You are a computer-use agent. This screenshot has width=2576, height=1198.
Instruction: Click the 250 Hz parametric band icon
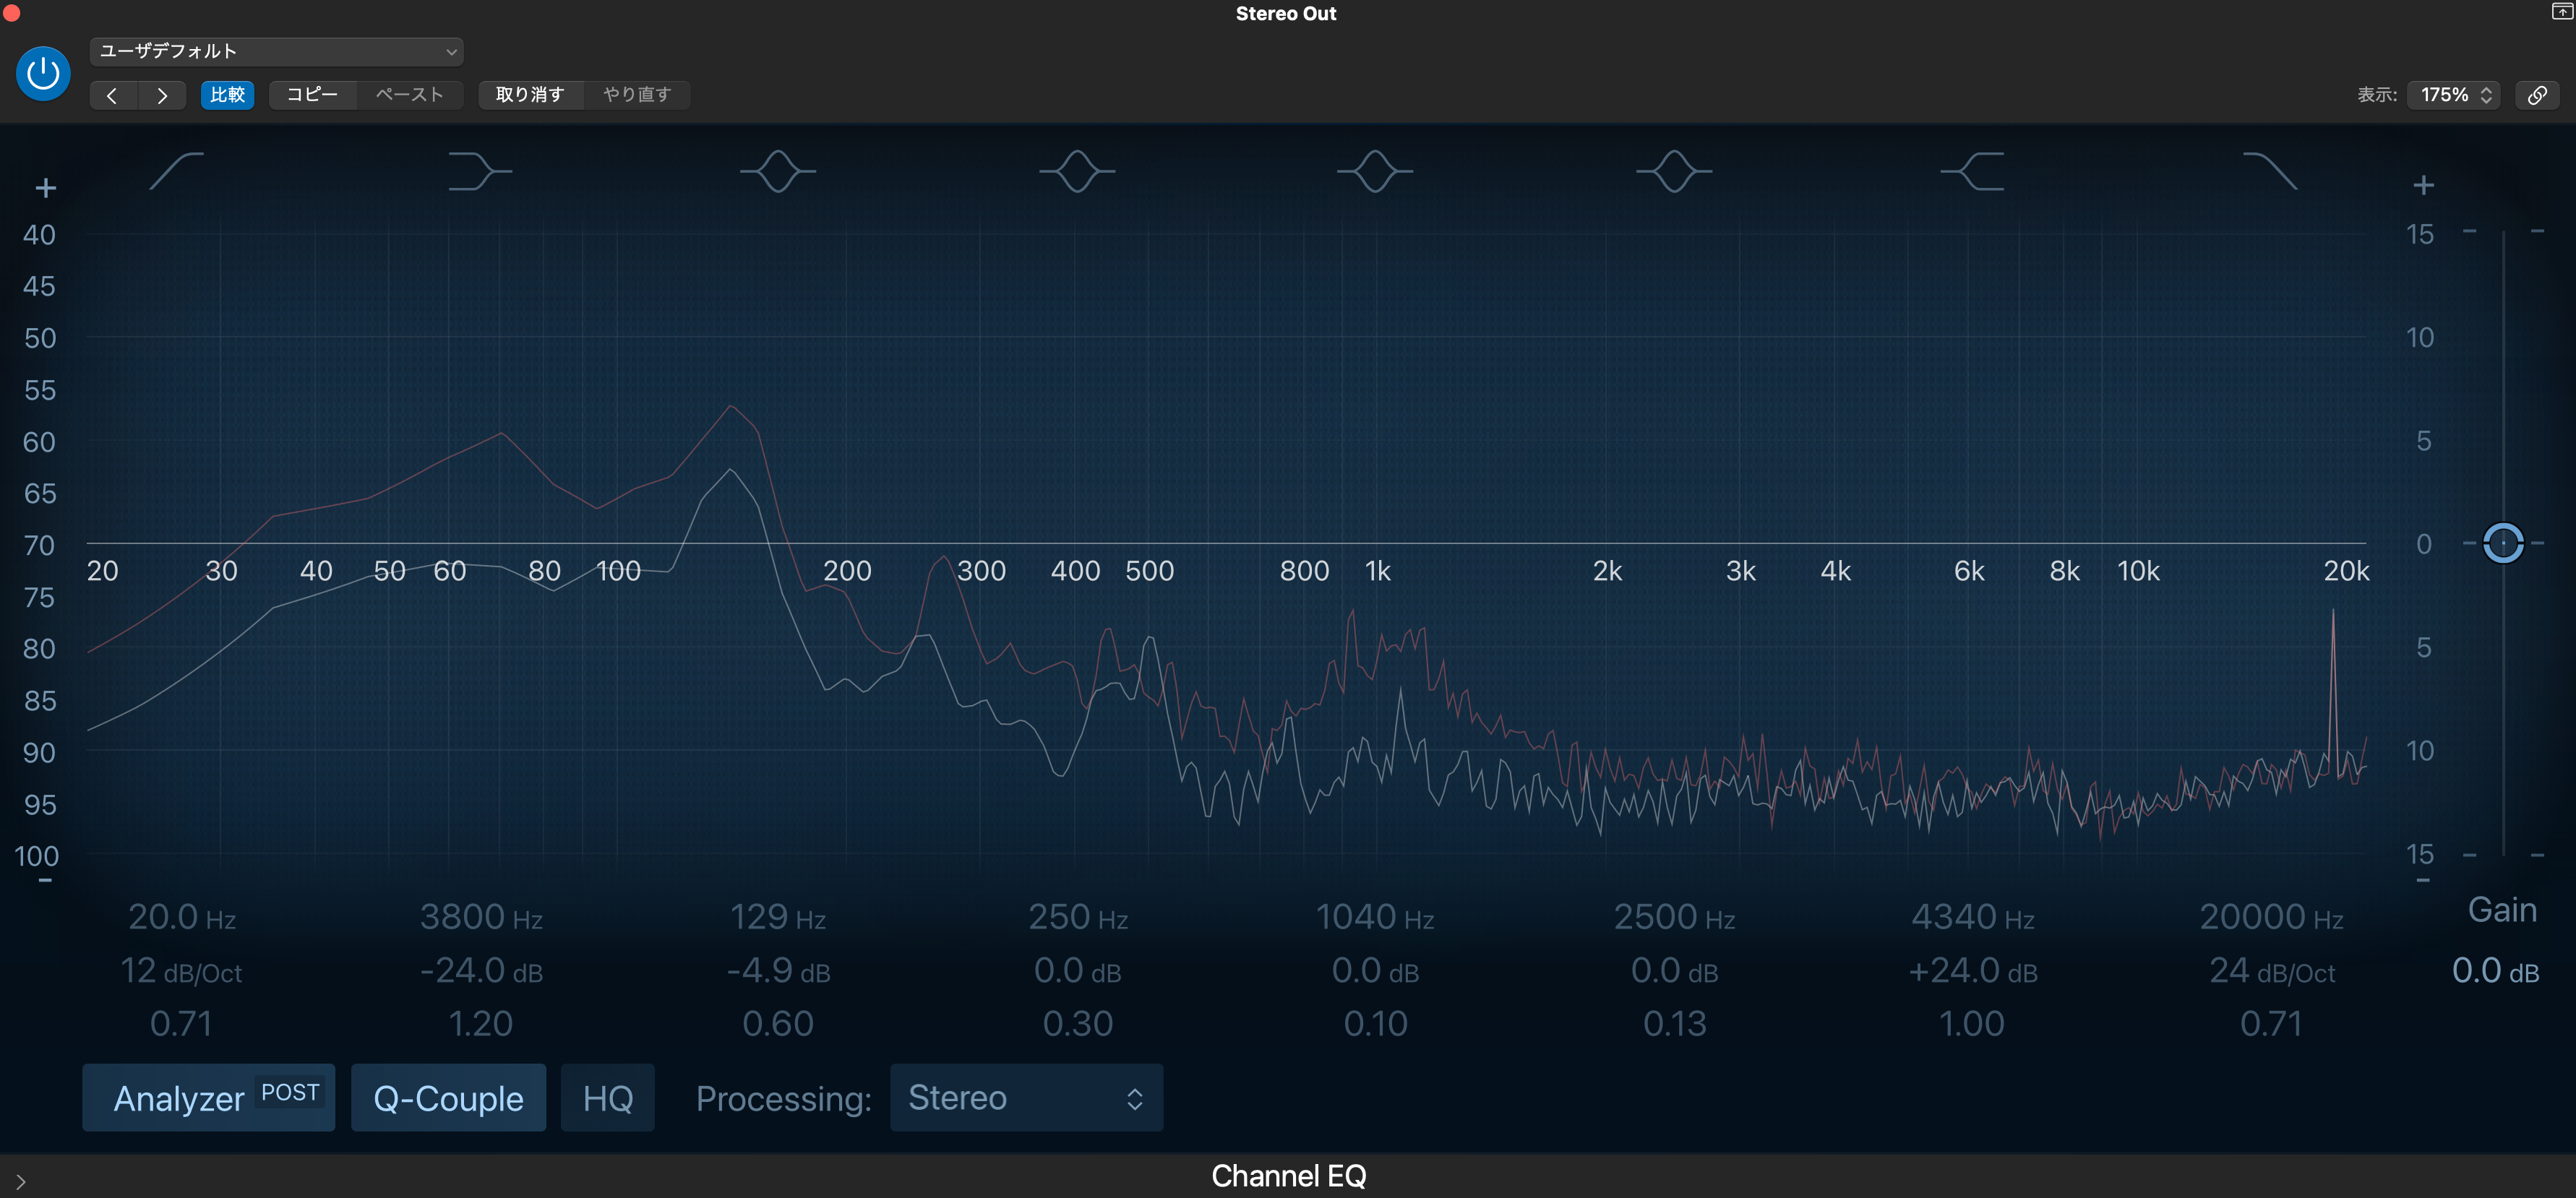point(1077,171)
